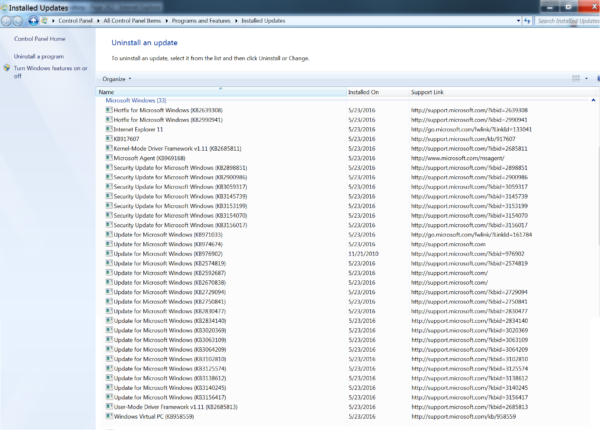
Task: Click icon of Security Update KB2898851
Action: click(109, 167)
